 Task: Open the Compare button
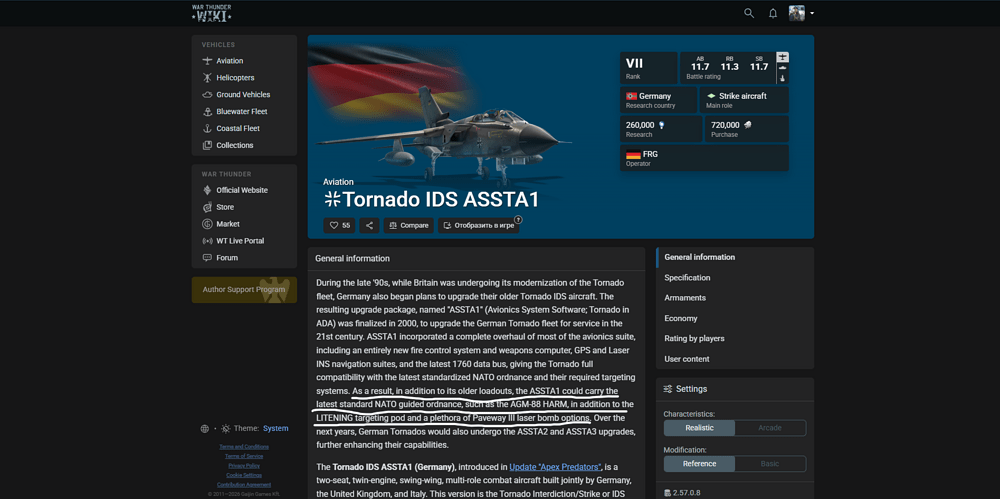pyautogui.click(x=409, y=225)
